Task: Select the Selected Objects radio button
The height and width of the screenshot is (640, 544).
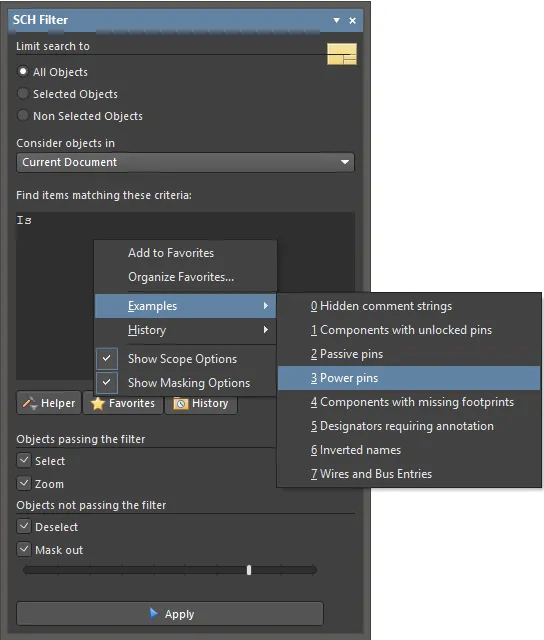Action: click(x=23, y=93)
